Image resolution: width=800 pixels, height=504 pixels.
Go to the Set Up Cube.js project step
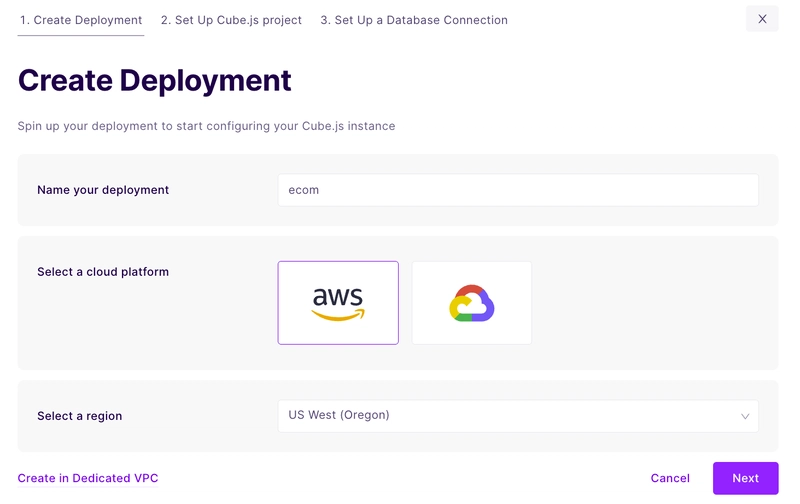click(x=231, y=20)
